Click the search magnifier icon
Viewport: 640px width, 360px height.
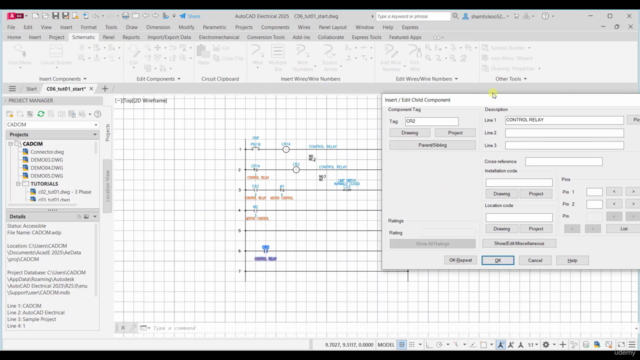pos(455,16)
